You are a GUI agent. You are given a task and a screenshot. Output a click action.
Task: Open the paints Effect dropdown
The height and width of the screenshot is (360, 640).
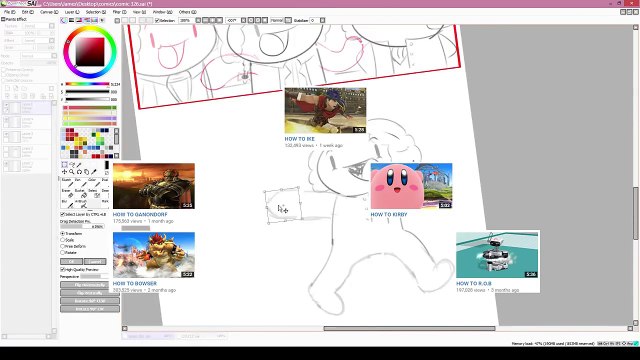coord(38,40)
